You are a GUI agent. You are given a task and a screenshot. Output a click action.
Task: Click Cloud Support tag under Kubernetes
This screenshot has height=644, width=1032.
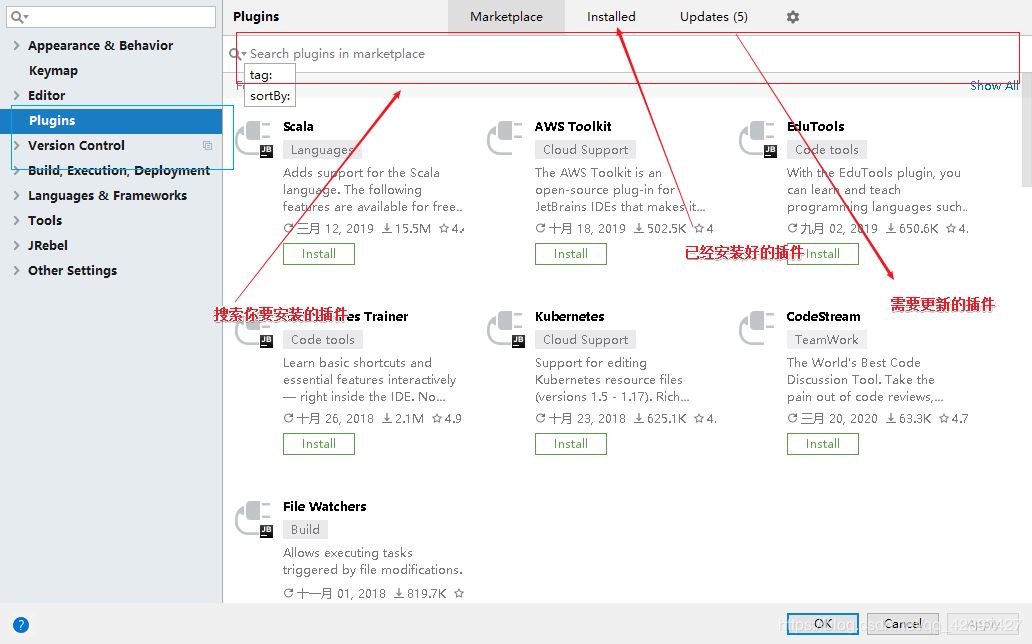click(x=585, y=340)
